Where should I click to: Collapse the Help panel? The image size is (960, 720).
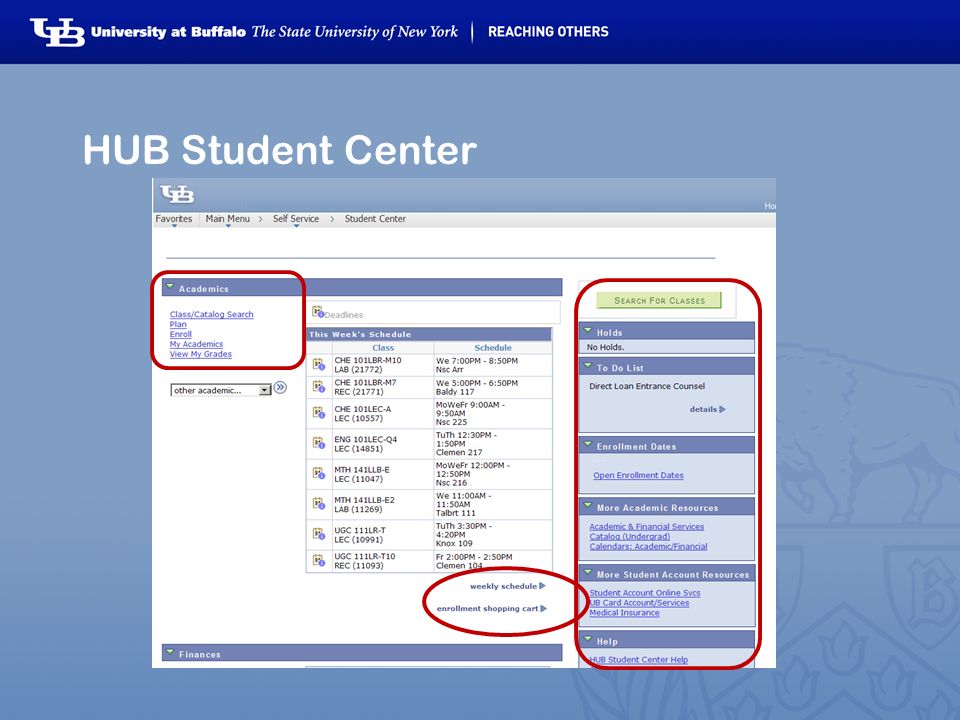[588, 639]
